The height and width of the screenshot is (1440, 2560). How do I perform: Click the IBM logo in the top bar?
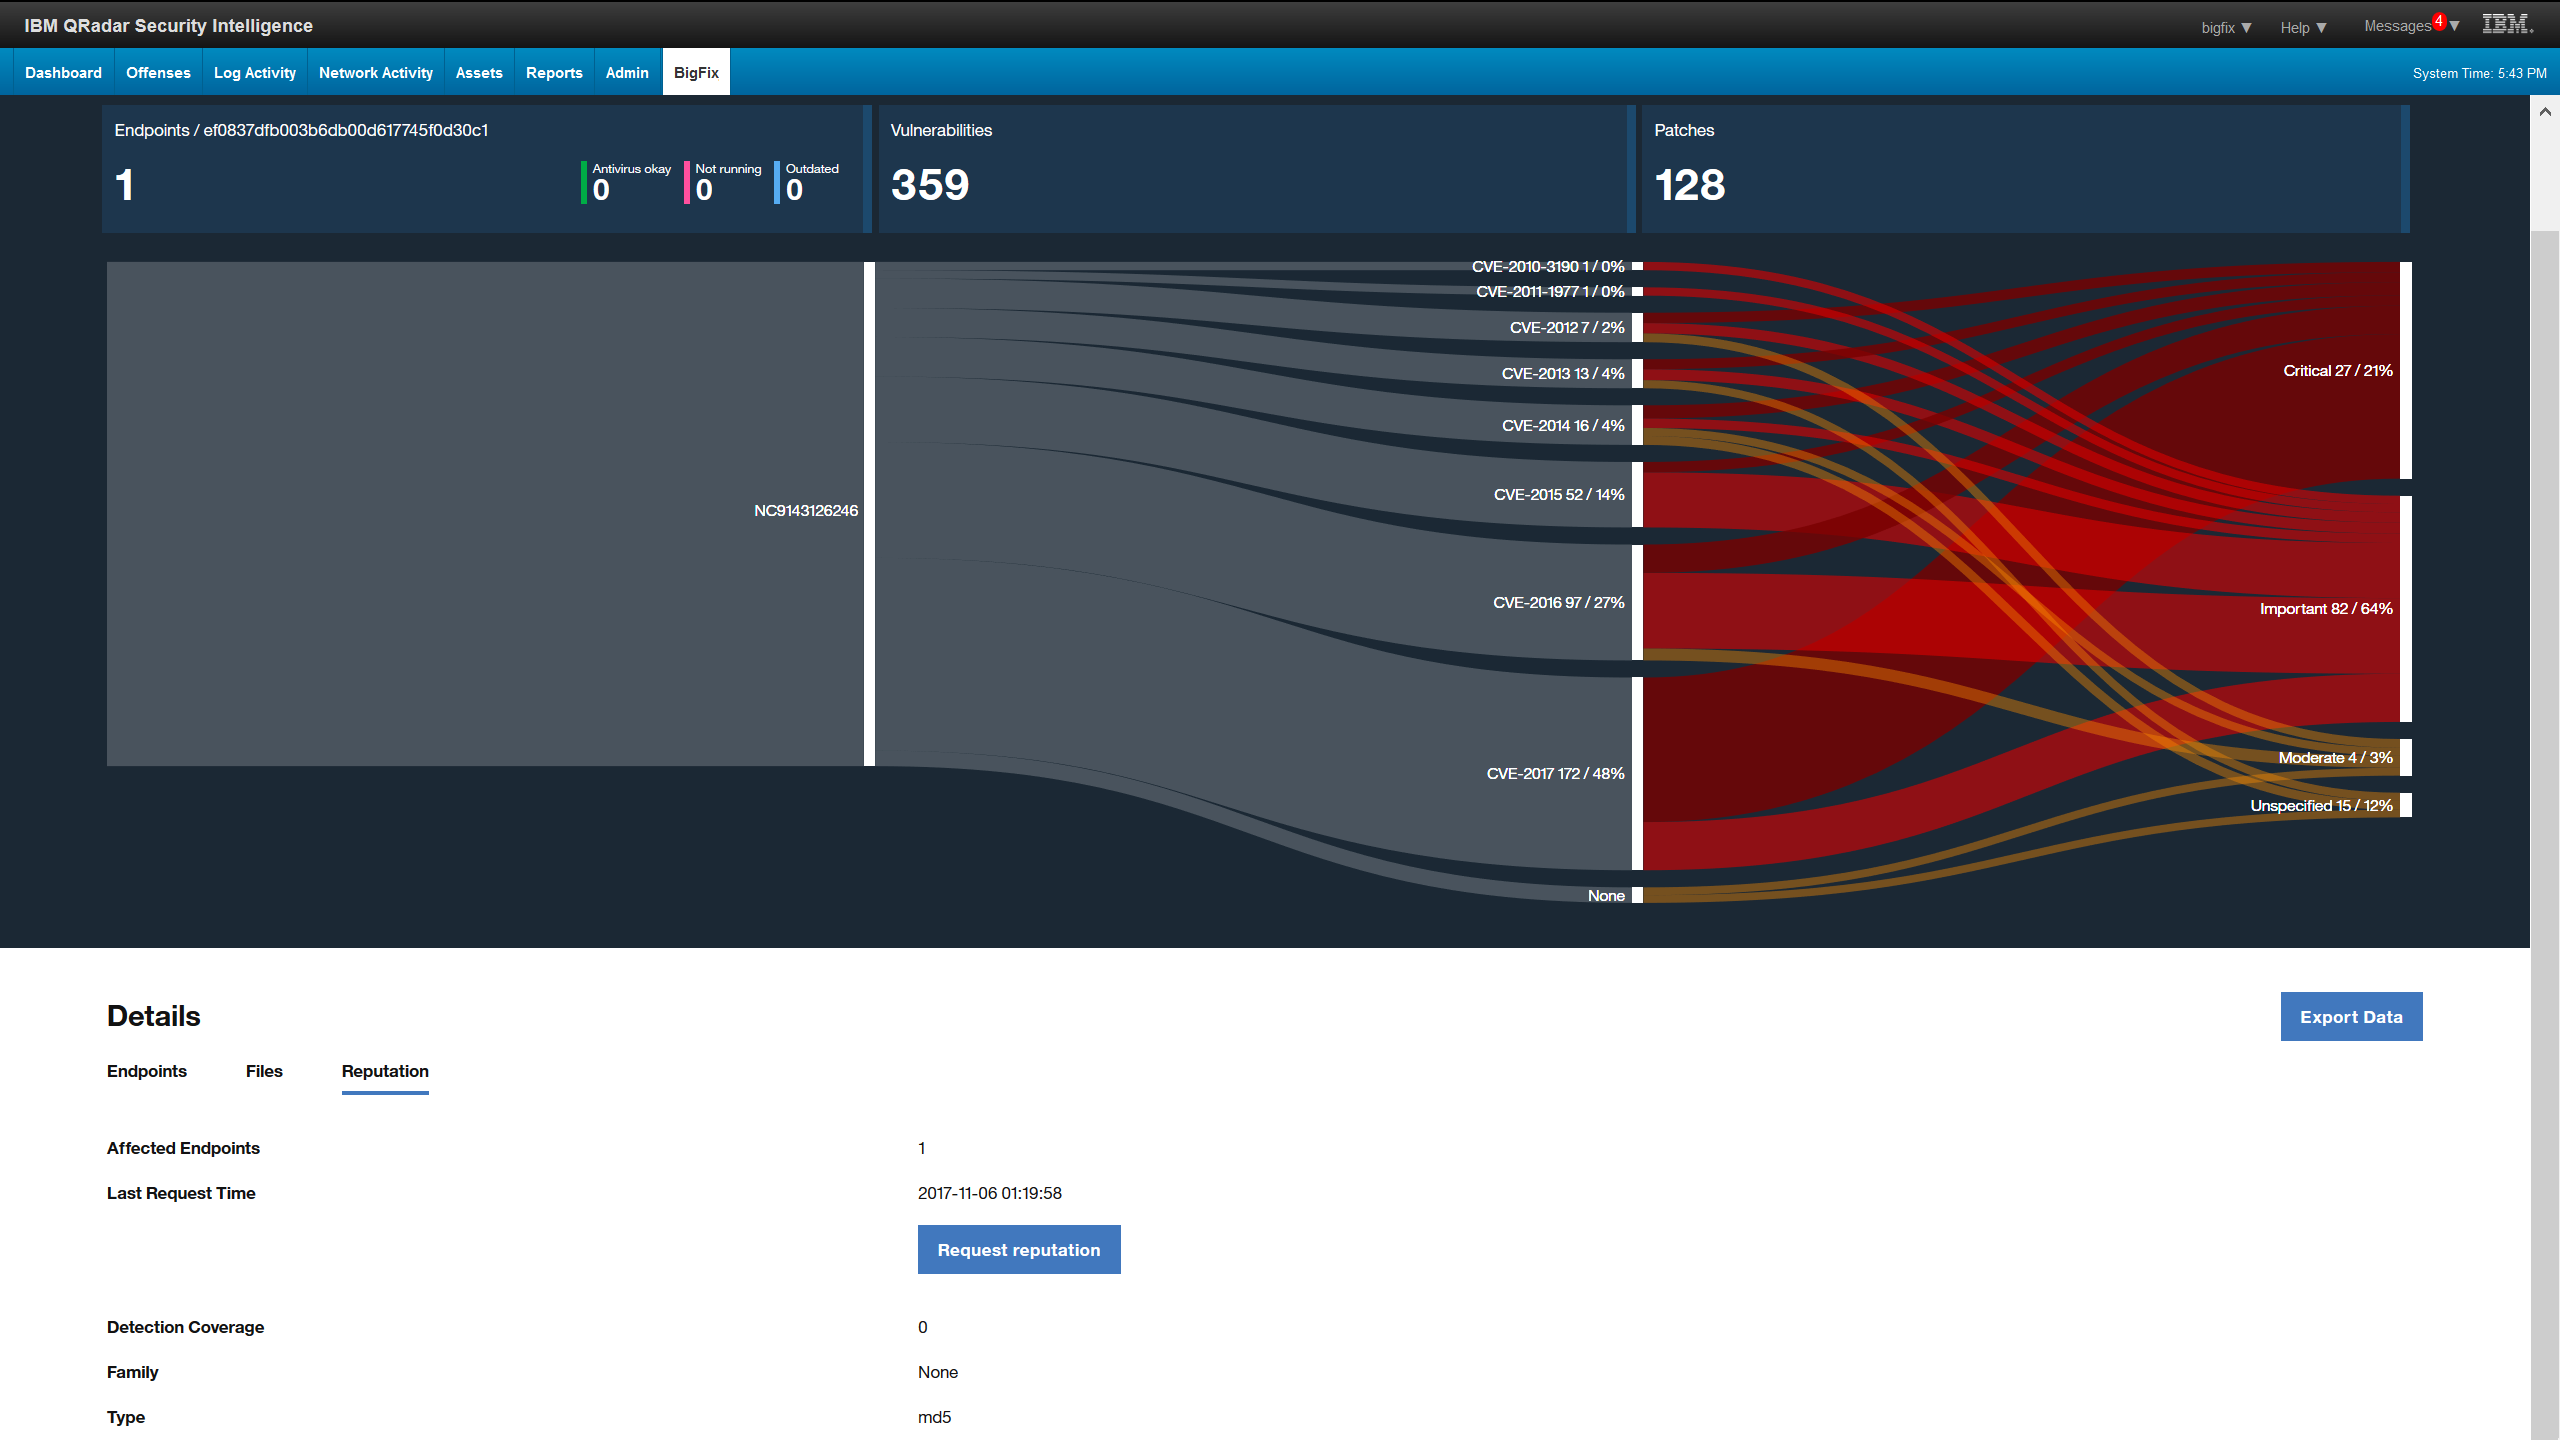pos(2507,23)
